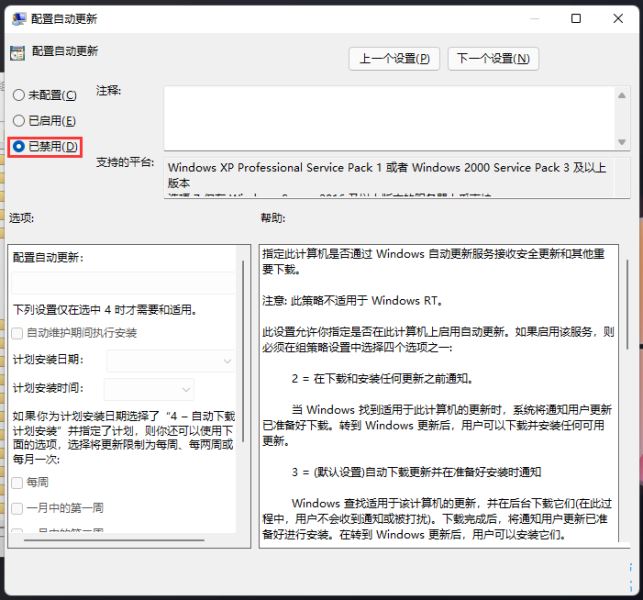Click the options panel horizontal scrollbar
Viewport: 643px width, 600px height.
coord(114,540)
